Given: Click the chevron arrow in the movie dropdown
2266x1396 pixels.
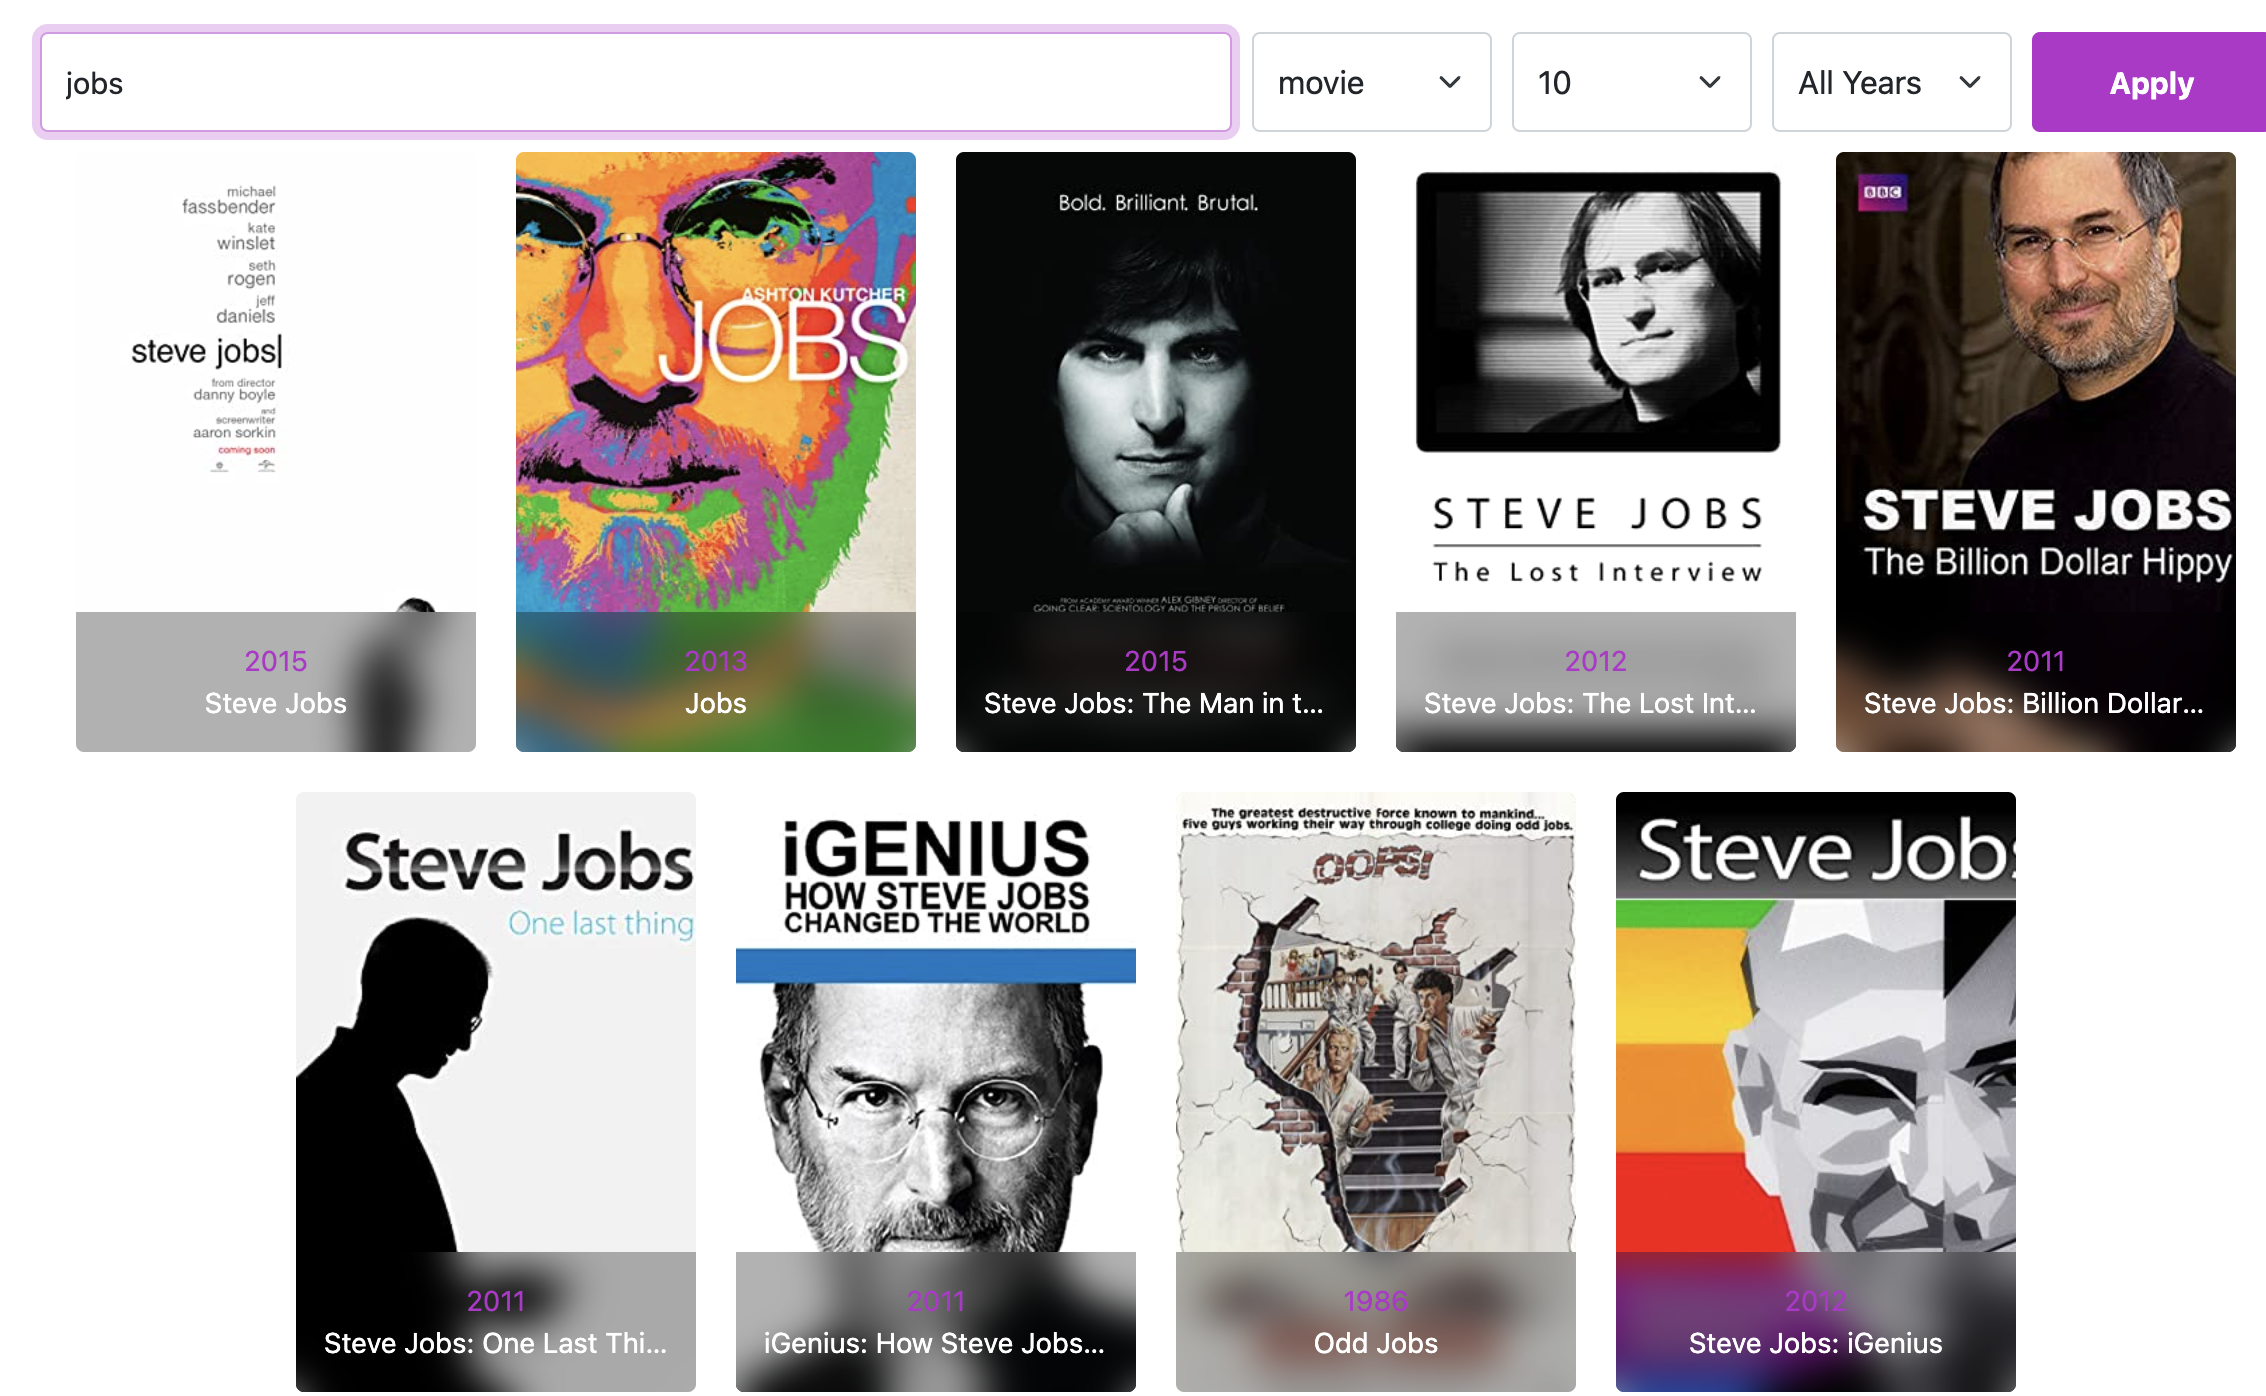Looking at the screenshot, I should pos(1450,82).
